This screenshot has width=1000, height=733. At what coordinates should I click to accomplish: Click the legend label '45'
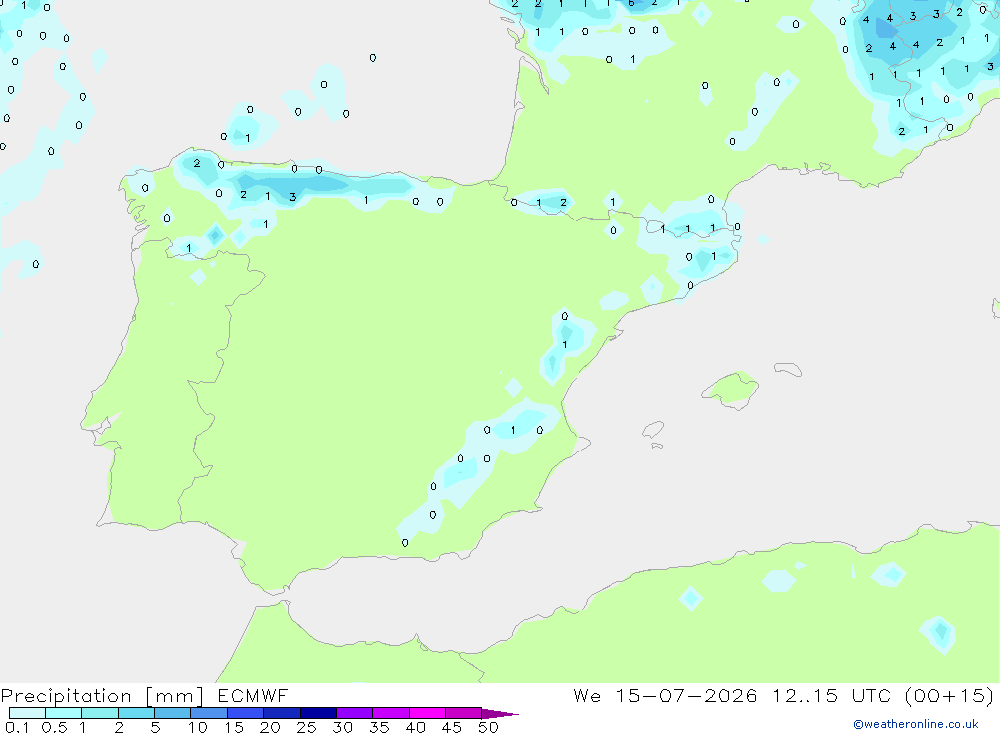[x=452, y=727]
